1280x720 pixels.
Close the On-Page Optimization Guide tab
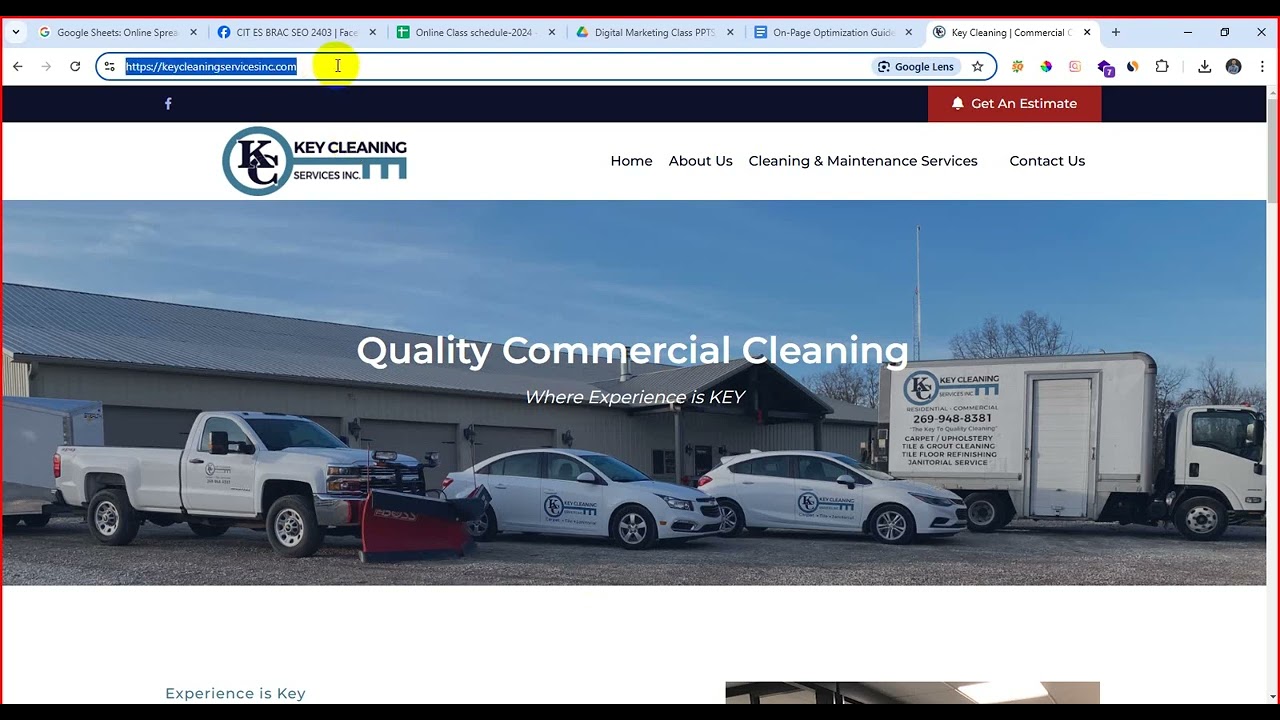tap(909, 32)
